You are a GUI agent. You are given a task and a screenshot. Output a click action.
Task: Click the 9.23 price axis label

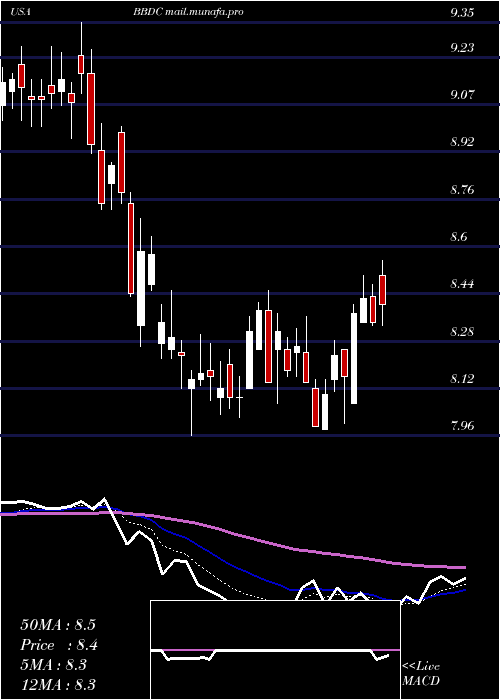[462, 47]
